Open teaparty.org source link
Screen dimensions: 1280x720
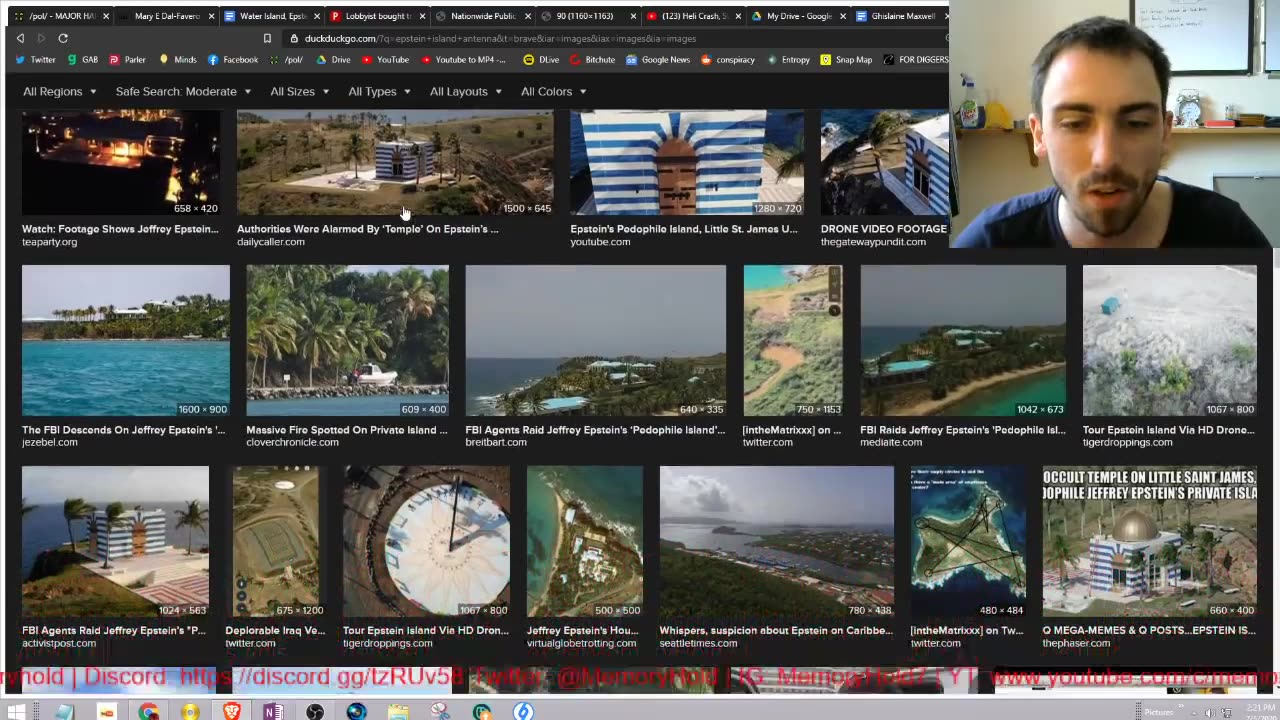(49, 242)
